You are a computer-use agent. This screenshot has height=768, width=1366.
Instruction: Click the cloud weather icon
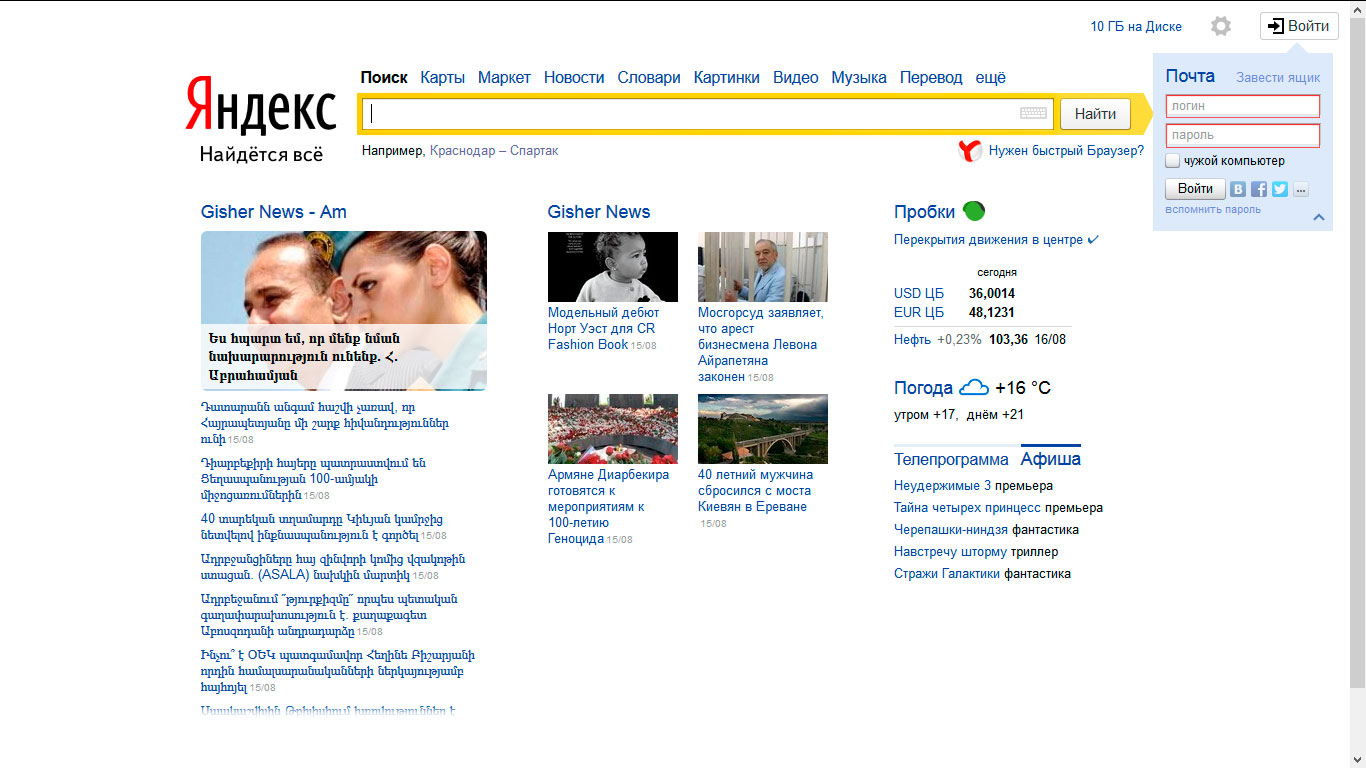(x=973, y=388)
